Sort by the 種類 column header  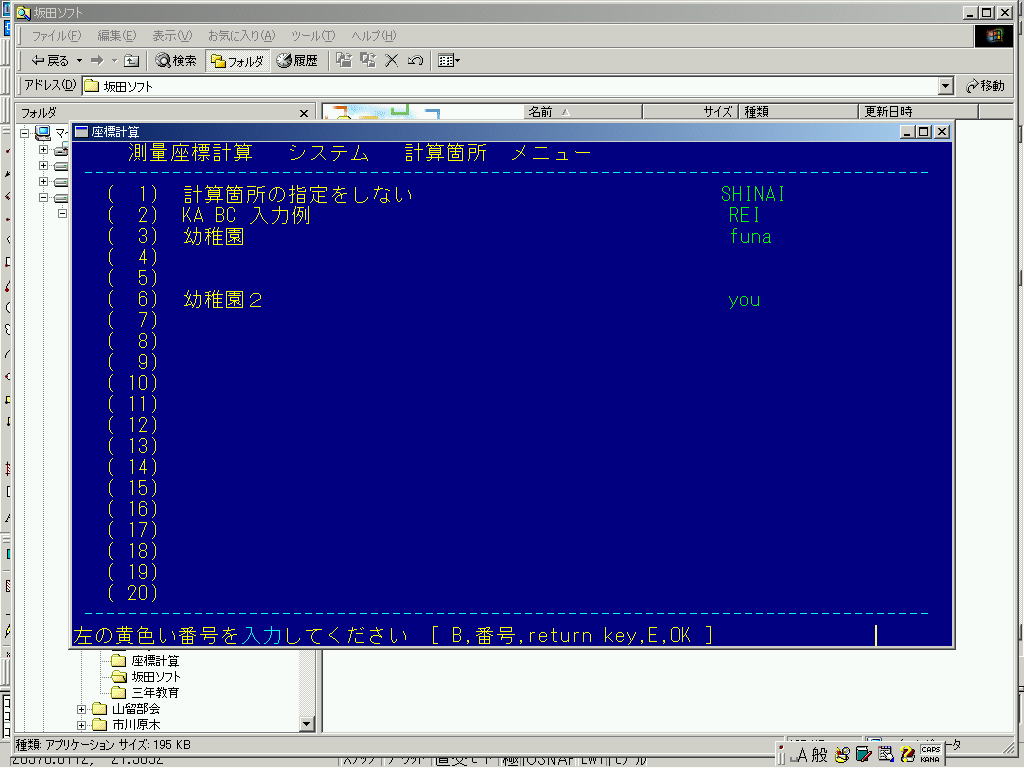pos(798,112)
